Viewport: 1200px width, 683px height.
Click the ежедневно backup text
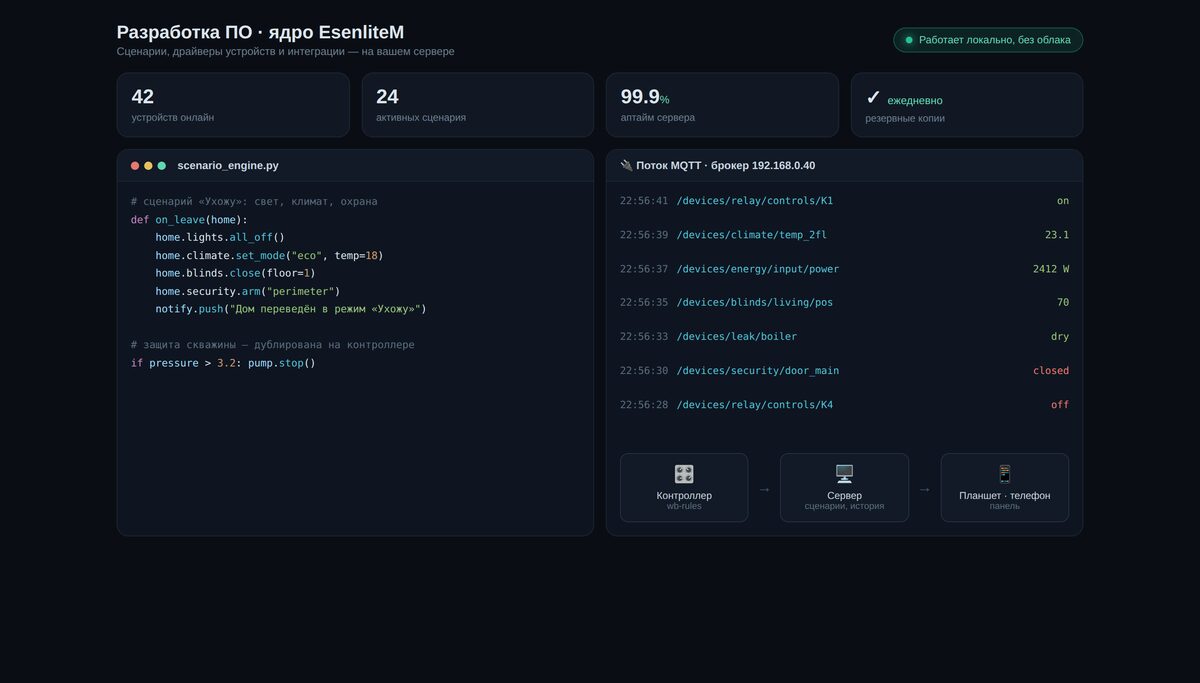[915, 101]
